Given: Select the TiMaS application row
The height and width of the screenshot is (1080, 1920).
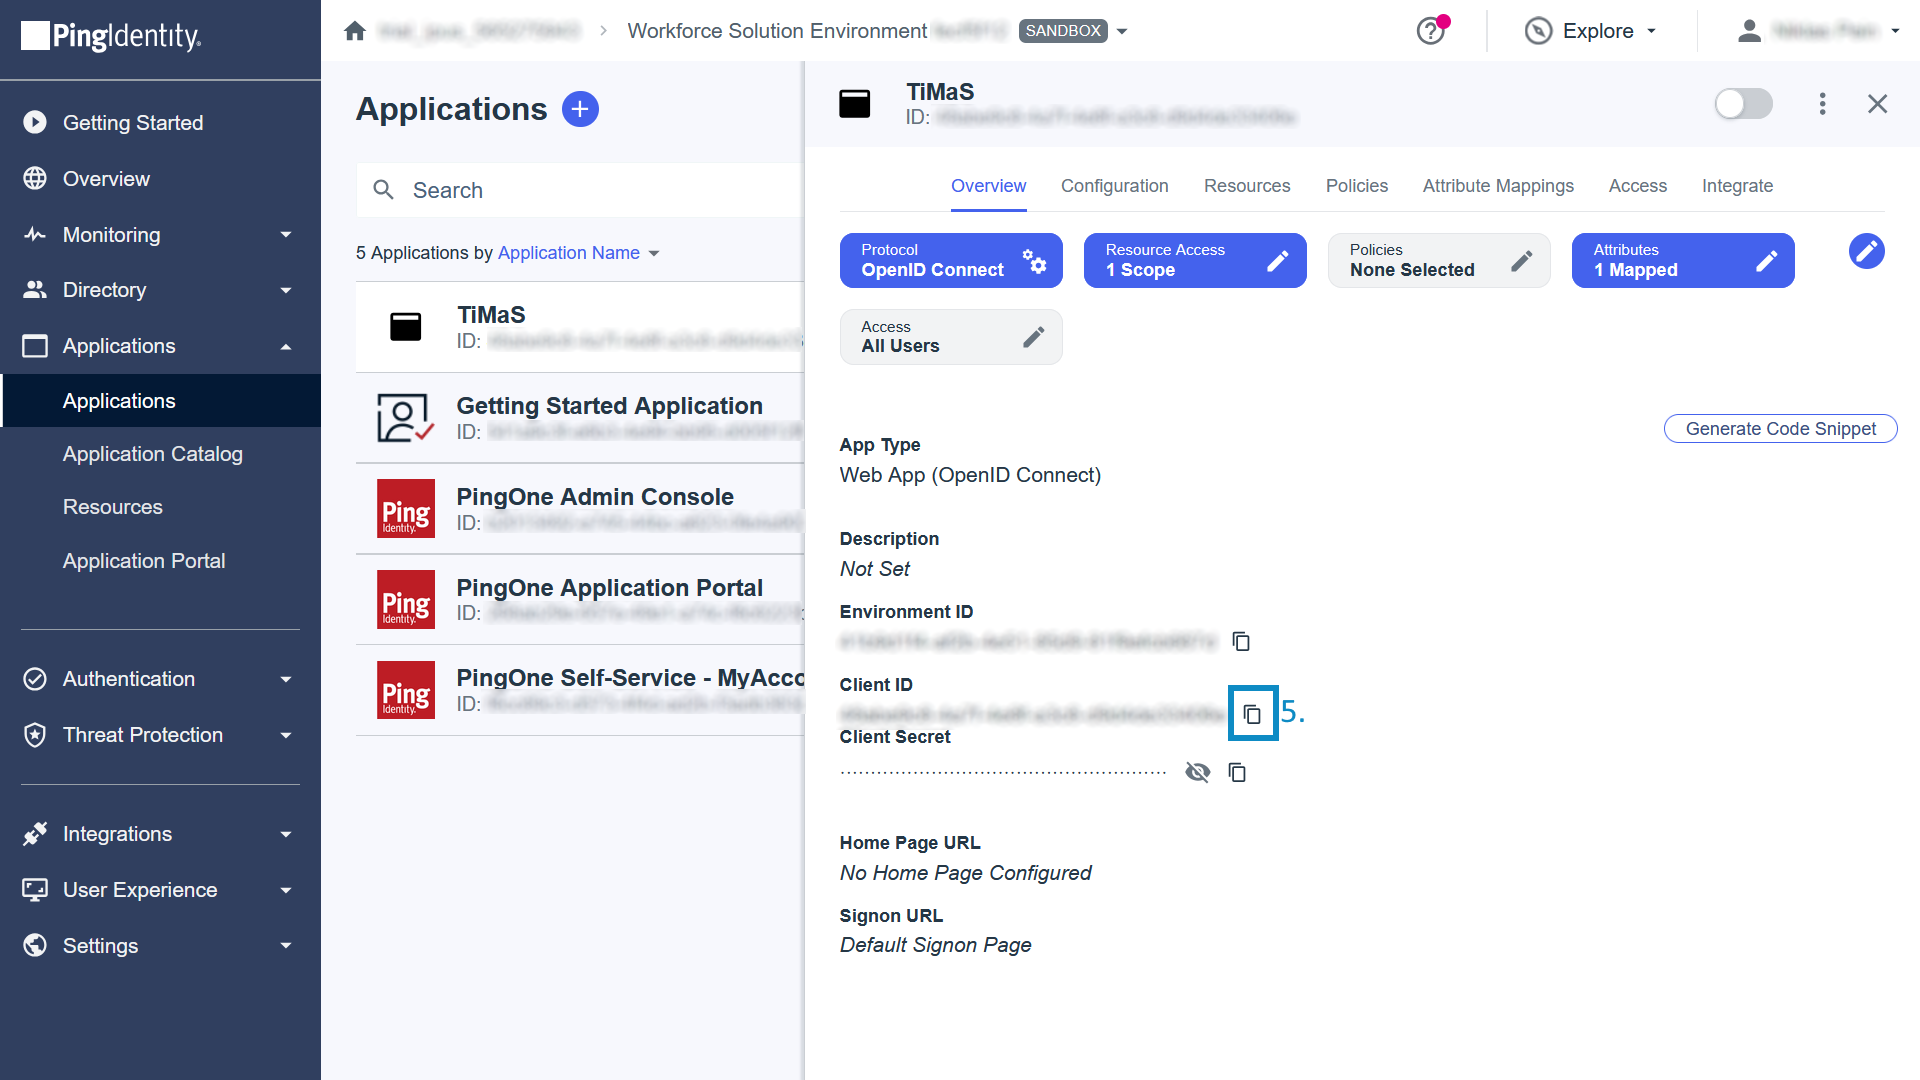Looking at the screenshot, I should pos(580,327).
